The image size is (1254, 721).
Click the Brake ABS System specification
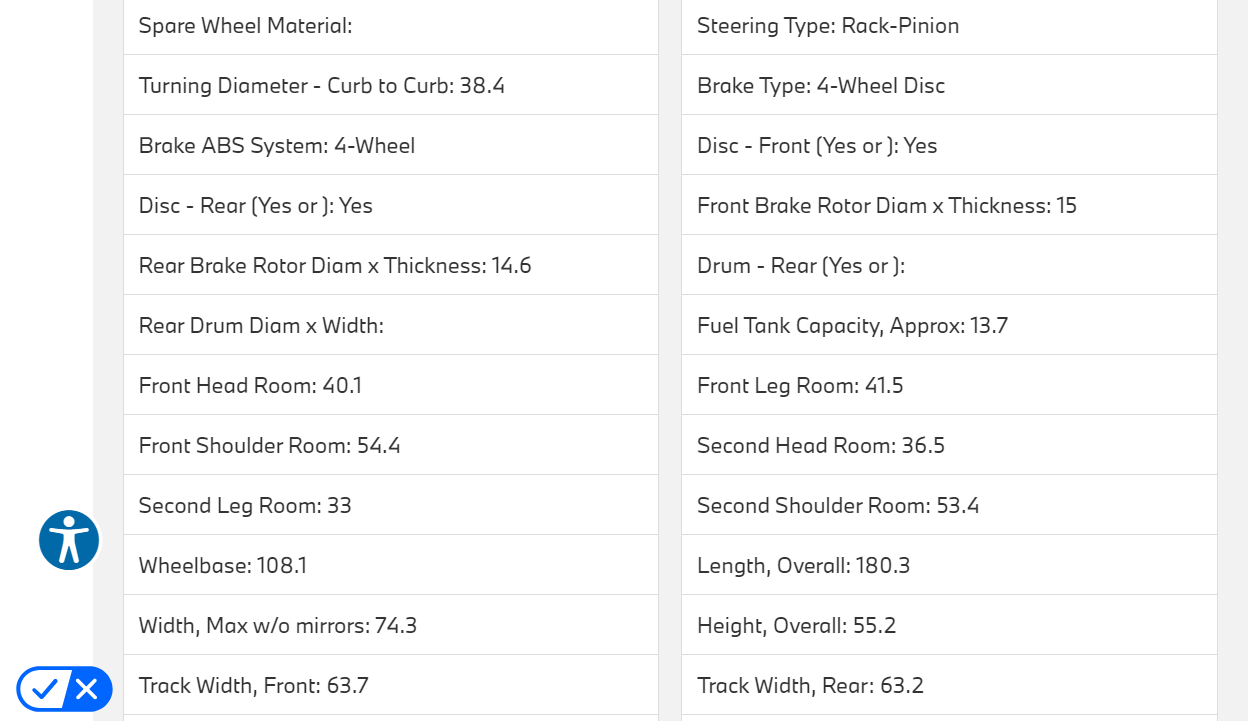tap(277, 146)
